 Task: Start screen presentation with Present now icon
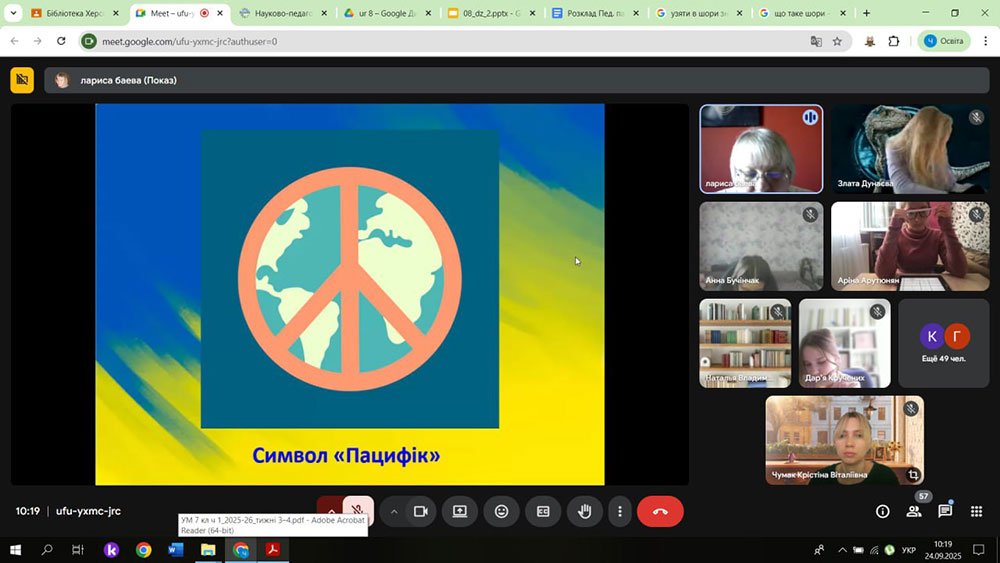pyautogui.click(x=460, y=511)
